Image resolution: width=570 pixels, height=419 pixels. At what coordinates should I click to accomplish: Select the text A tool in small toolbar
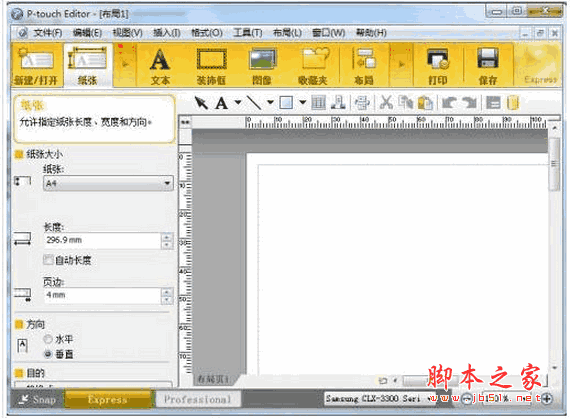[x=221, y=103]
